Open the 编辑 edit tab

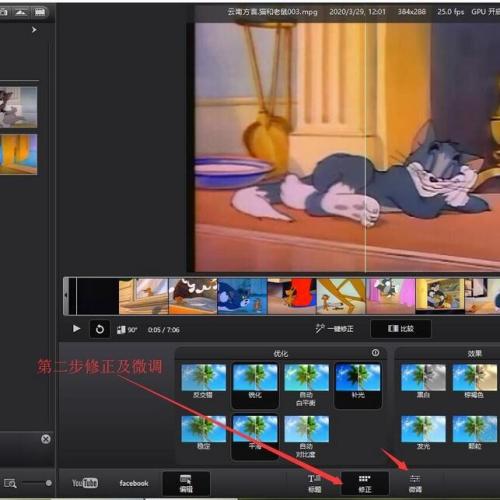point(186,484)
